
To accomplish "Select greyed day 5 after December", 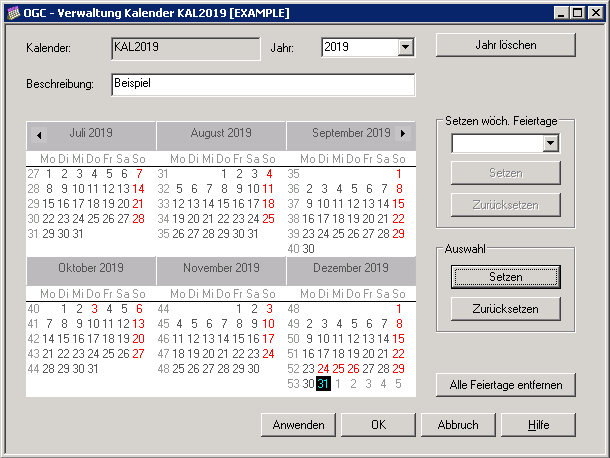I will pos(398,384).
